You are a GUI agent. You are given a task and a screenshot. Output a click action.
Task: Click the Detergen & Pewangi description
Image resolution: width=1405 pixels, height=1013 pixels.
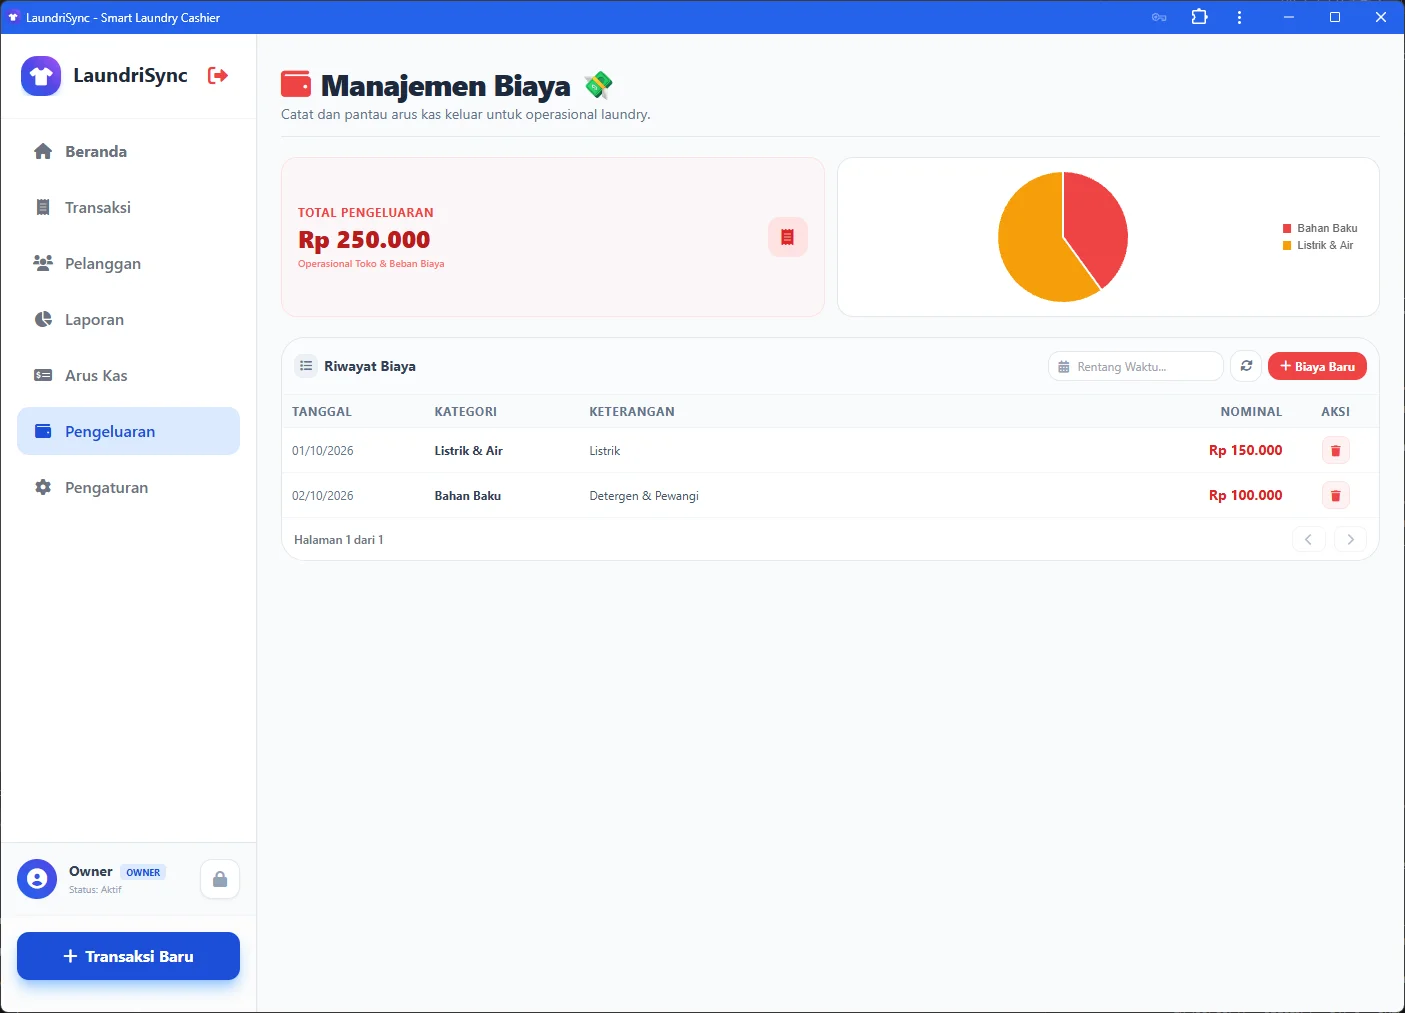coord(644,495)
